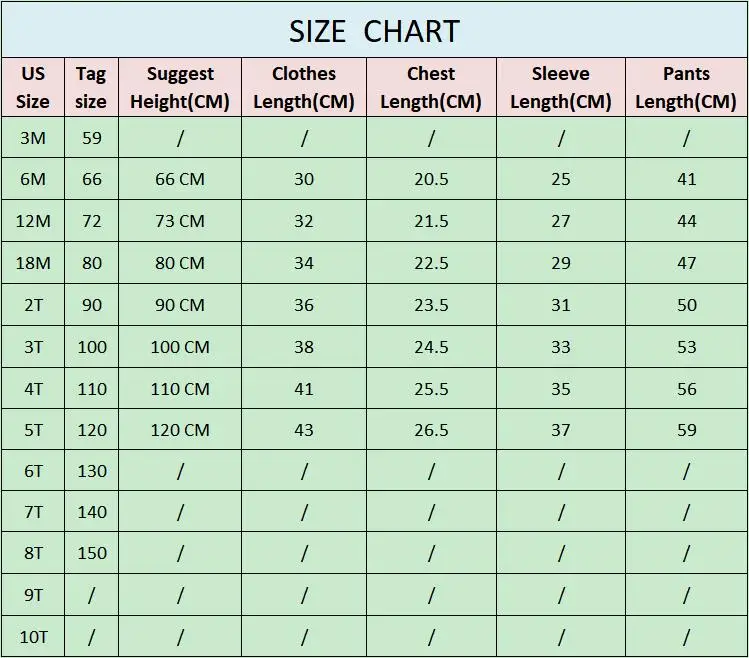Click the 22.5 chest length cell
The image size is (749, 658).
point(431,263)
